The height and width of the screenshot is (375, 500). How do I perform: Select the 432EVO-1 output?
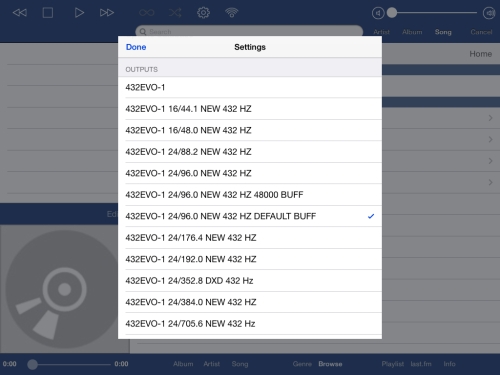point(250,87)
